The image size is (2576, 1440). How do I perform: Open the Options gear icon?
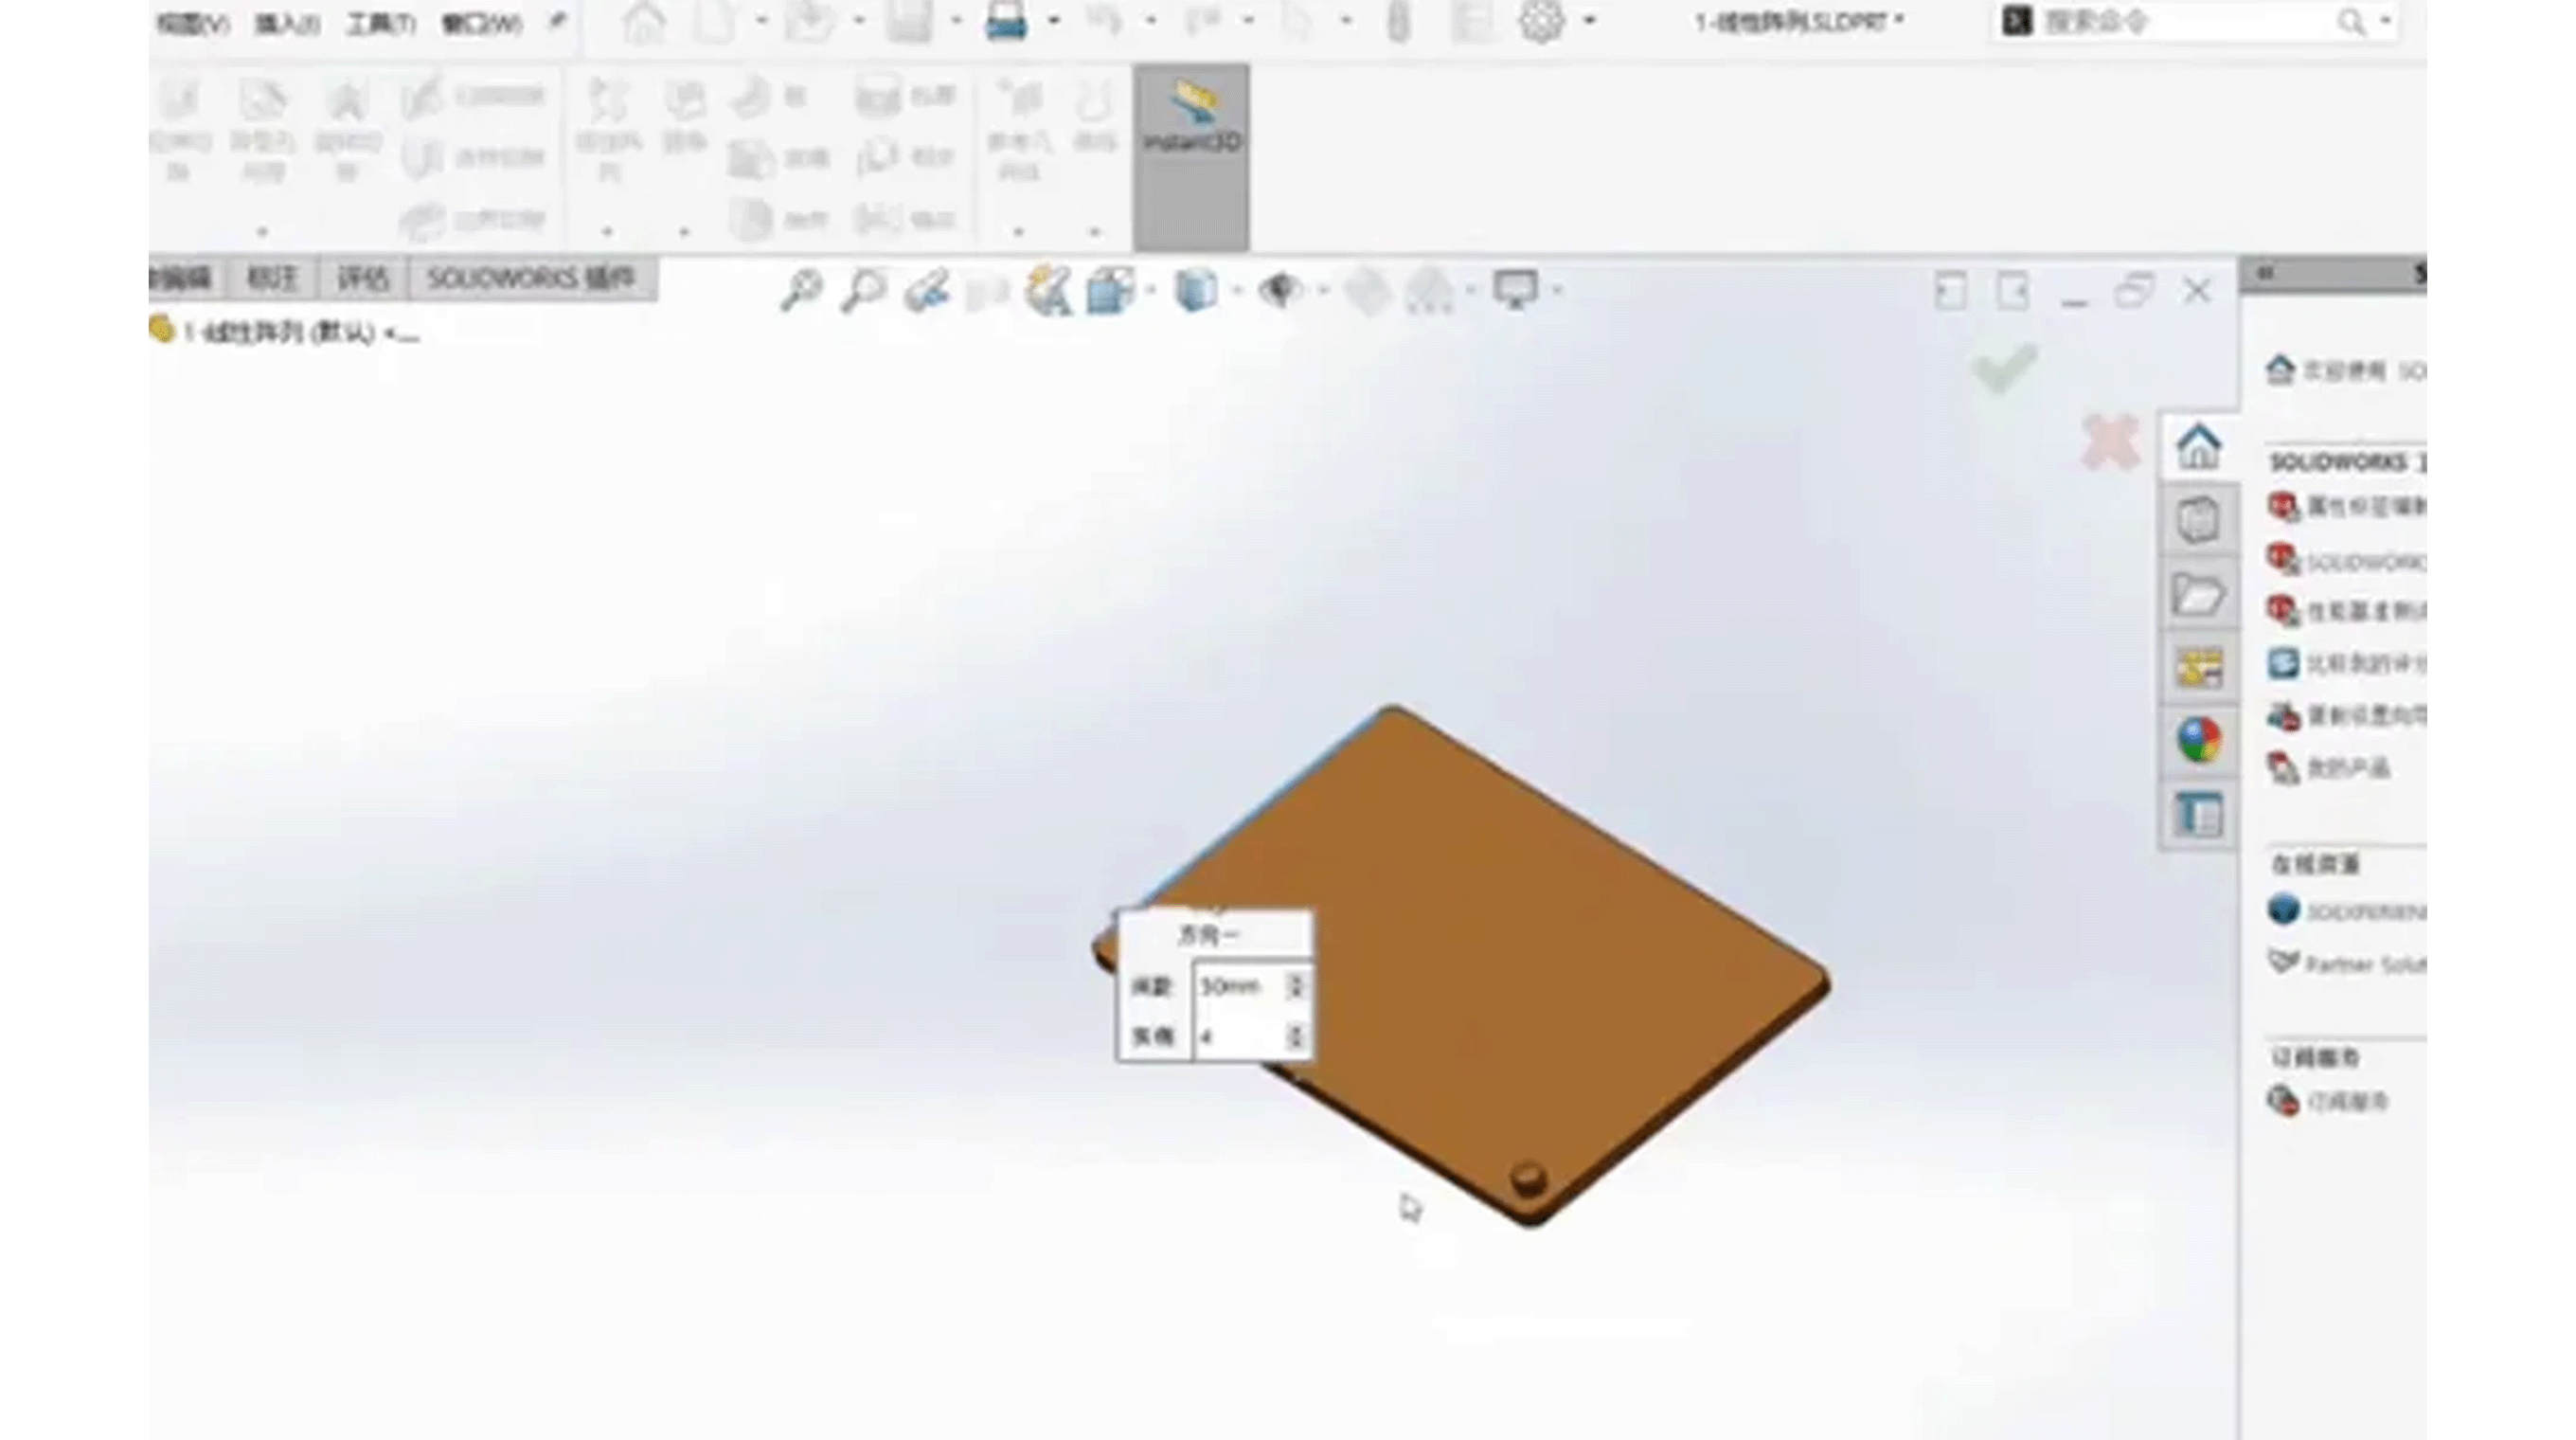[1541, 21]
